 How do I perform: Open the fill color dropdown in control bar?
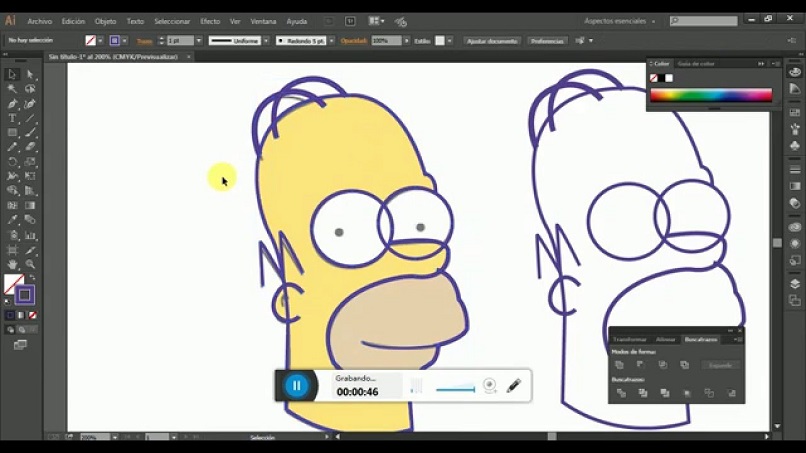click(x=100, y=41)
